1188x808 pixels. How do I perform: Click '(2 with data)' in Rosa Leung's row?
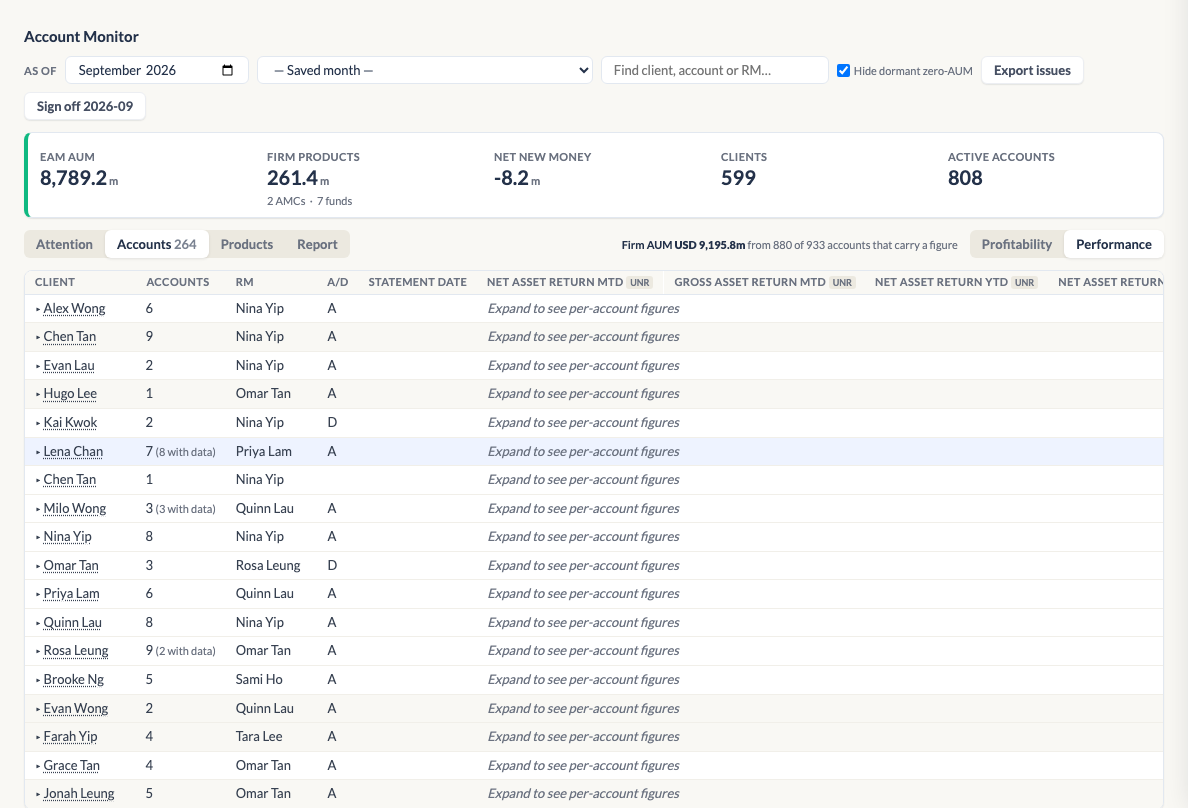(186, 651)
